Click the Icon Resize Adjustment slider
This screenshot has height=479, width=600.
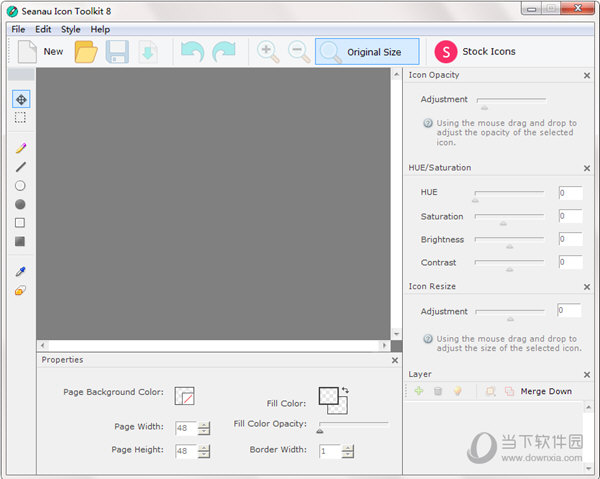pos(510,314)
